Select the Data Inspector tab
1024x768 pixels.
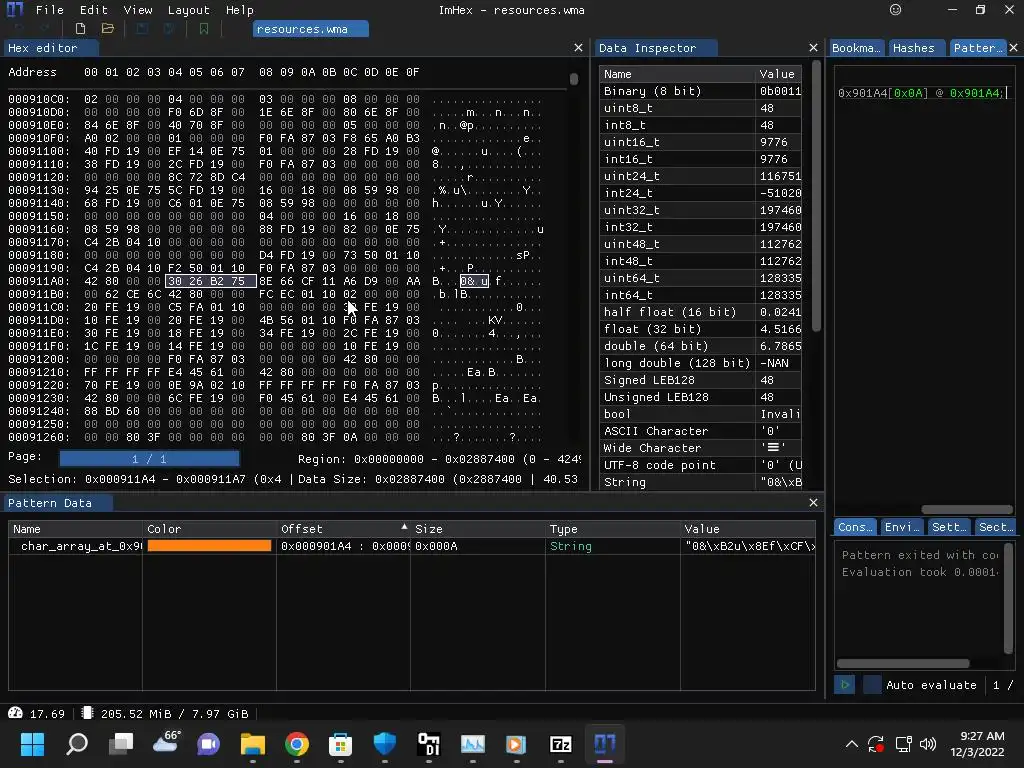tap(656, 48)
